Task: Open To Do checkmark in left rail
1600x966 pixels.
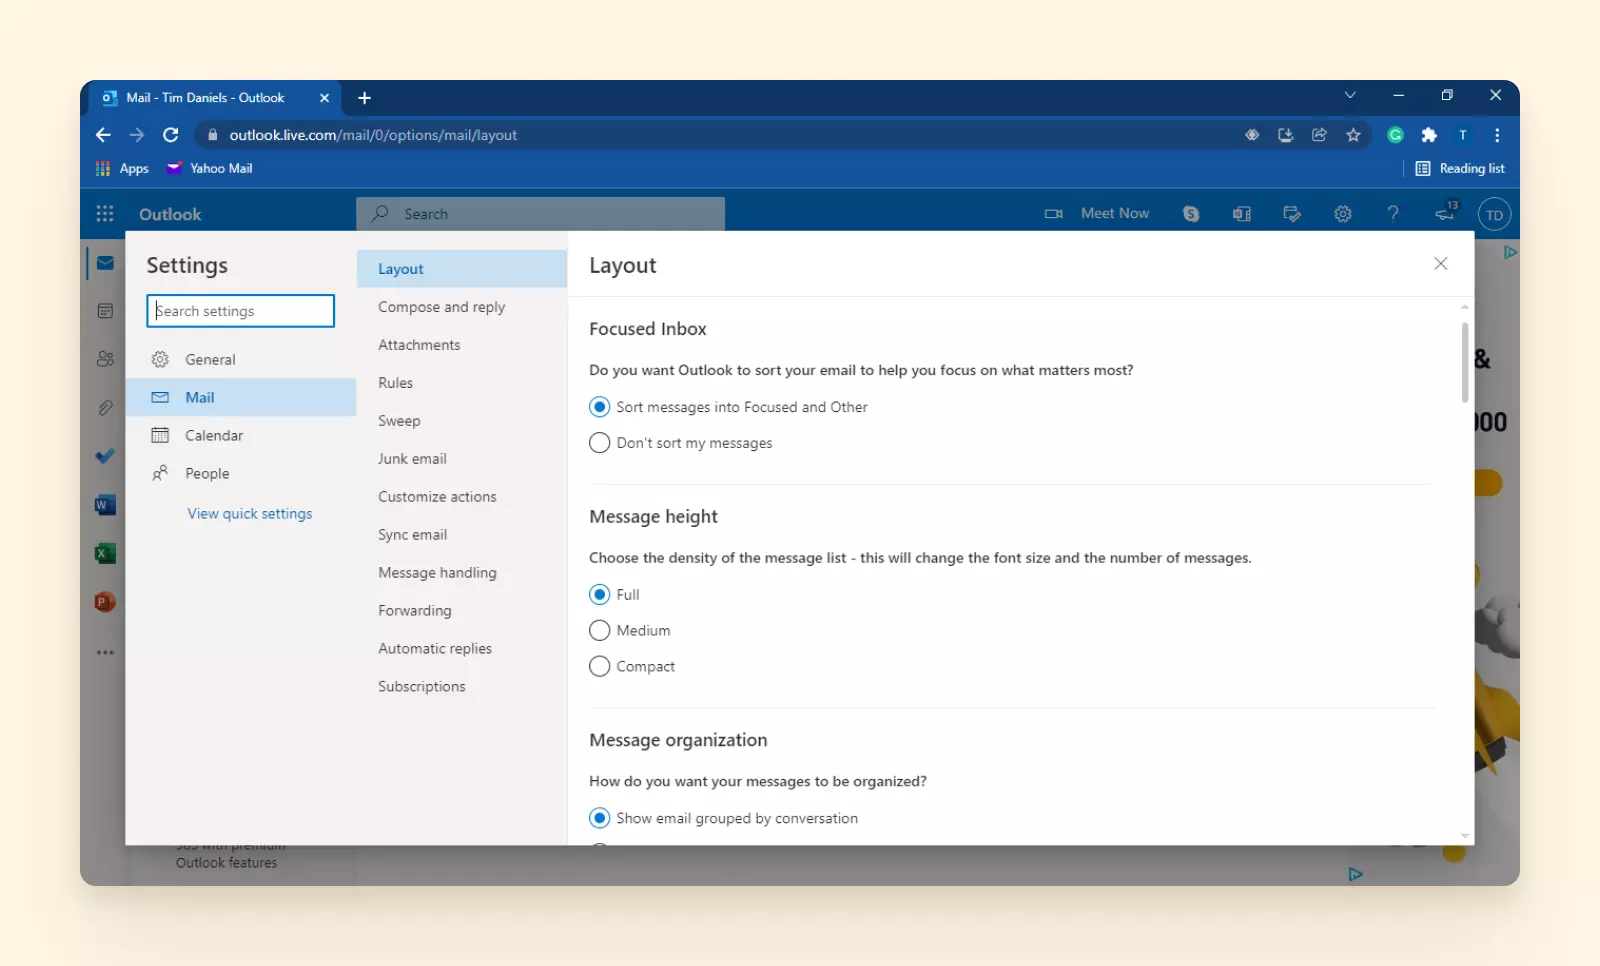Action: coord(105,456)
